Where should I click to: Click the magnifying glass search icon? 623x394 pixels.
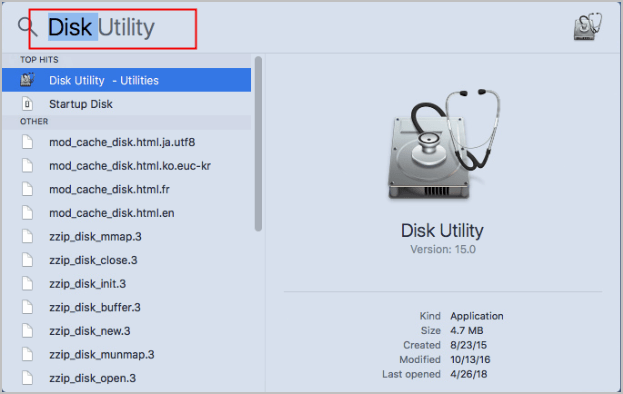click(x=27, y=27)
